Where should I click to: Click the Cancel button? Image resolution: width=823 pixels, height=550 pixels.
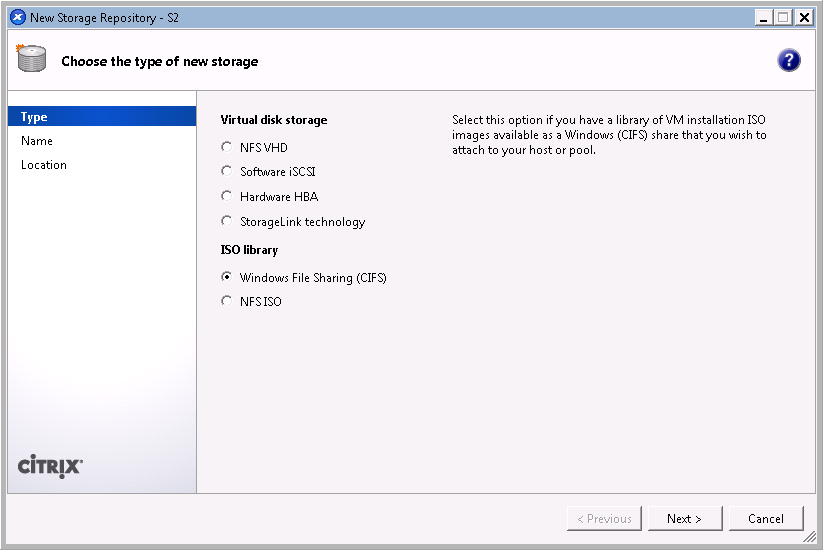pyautogui.click(x=766, y=519)
